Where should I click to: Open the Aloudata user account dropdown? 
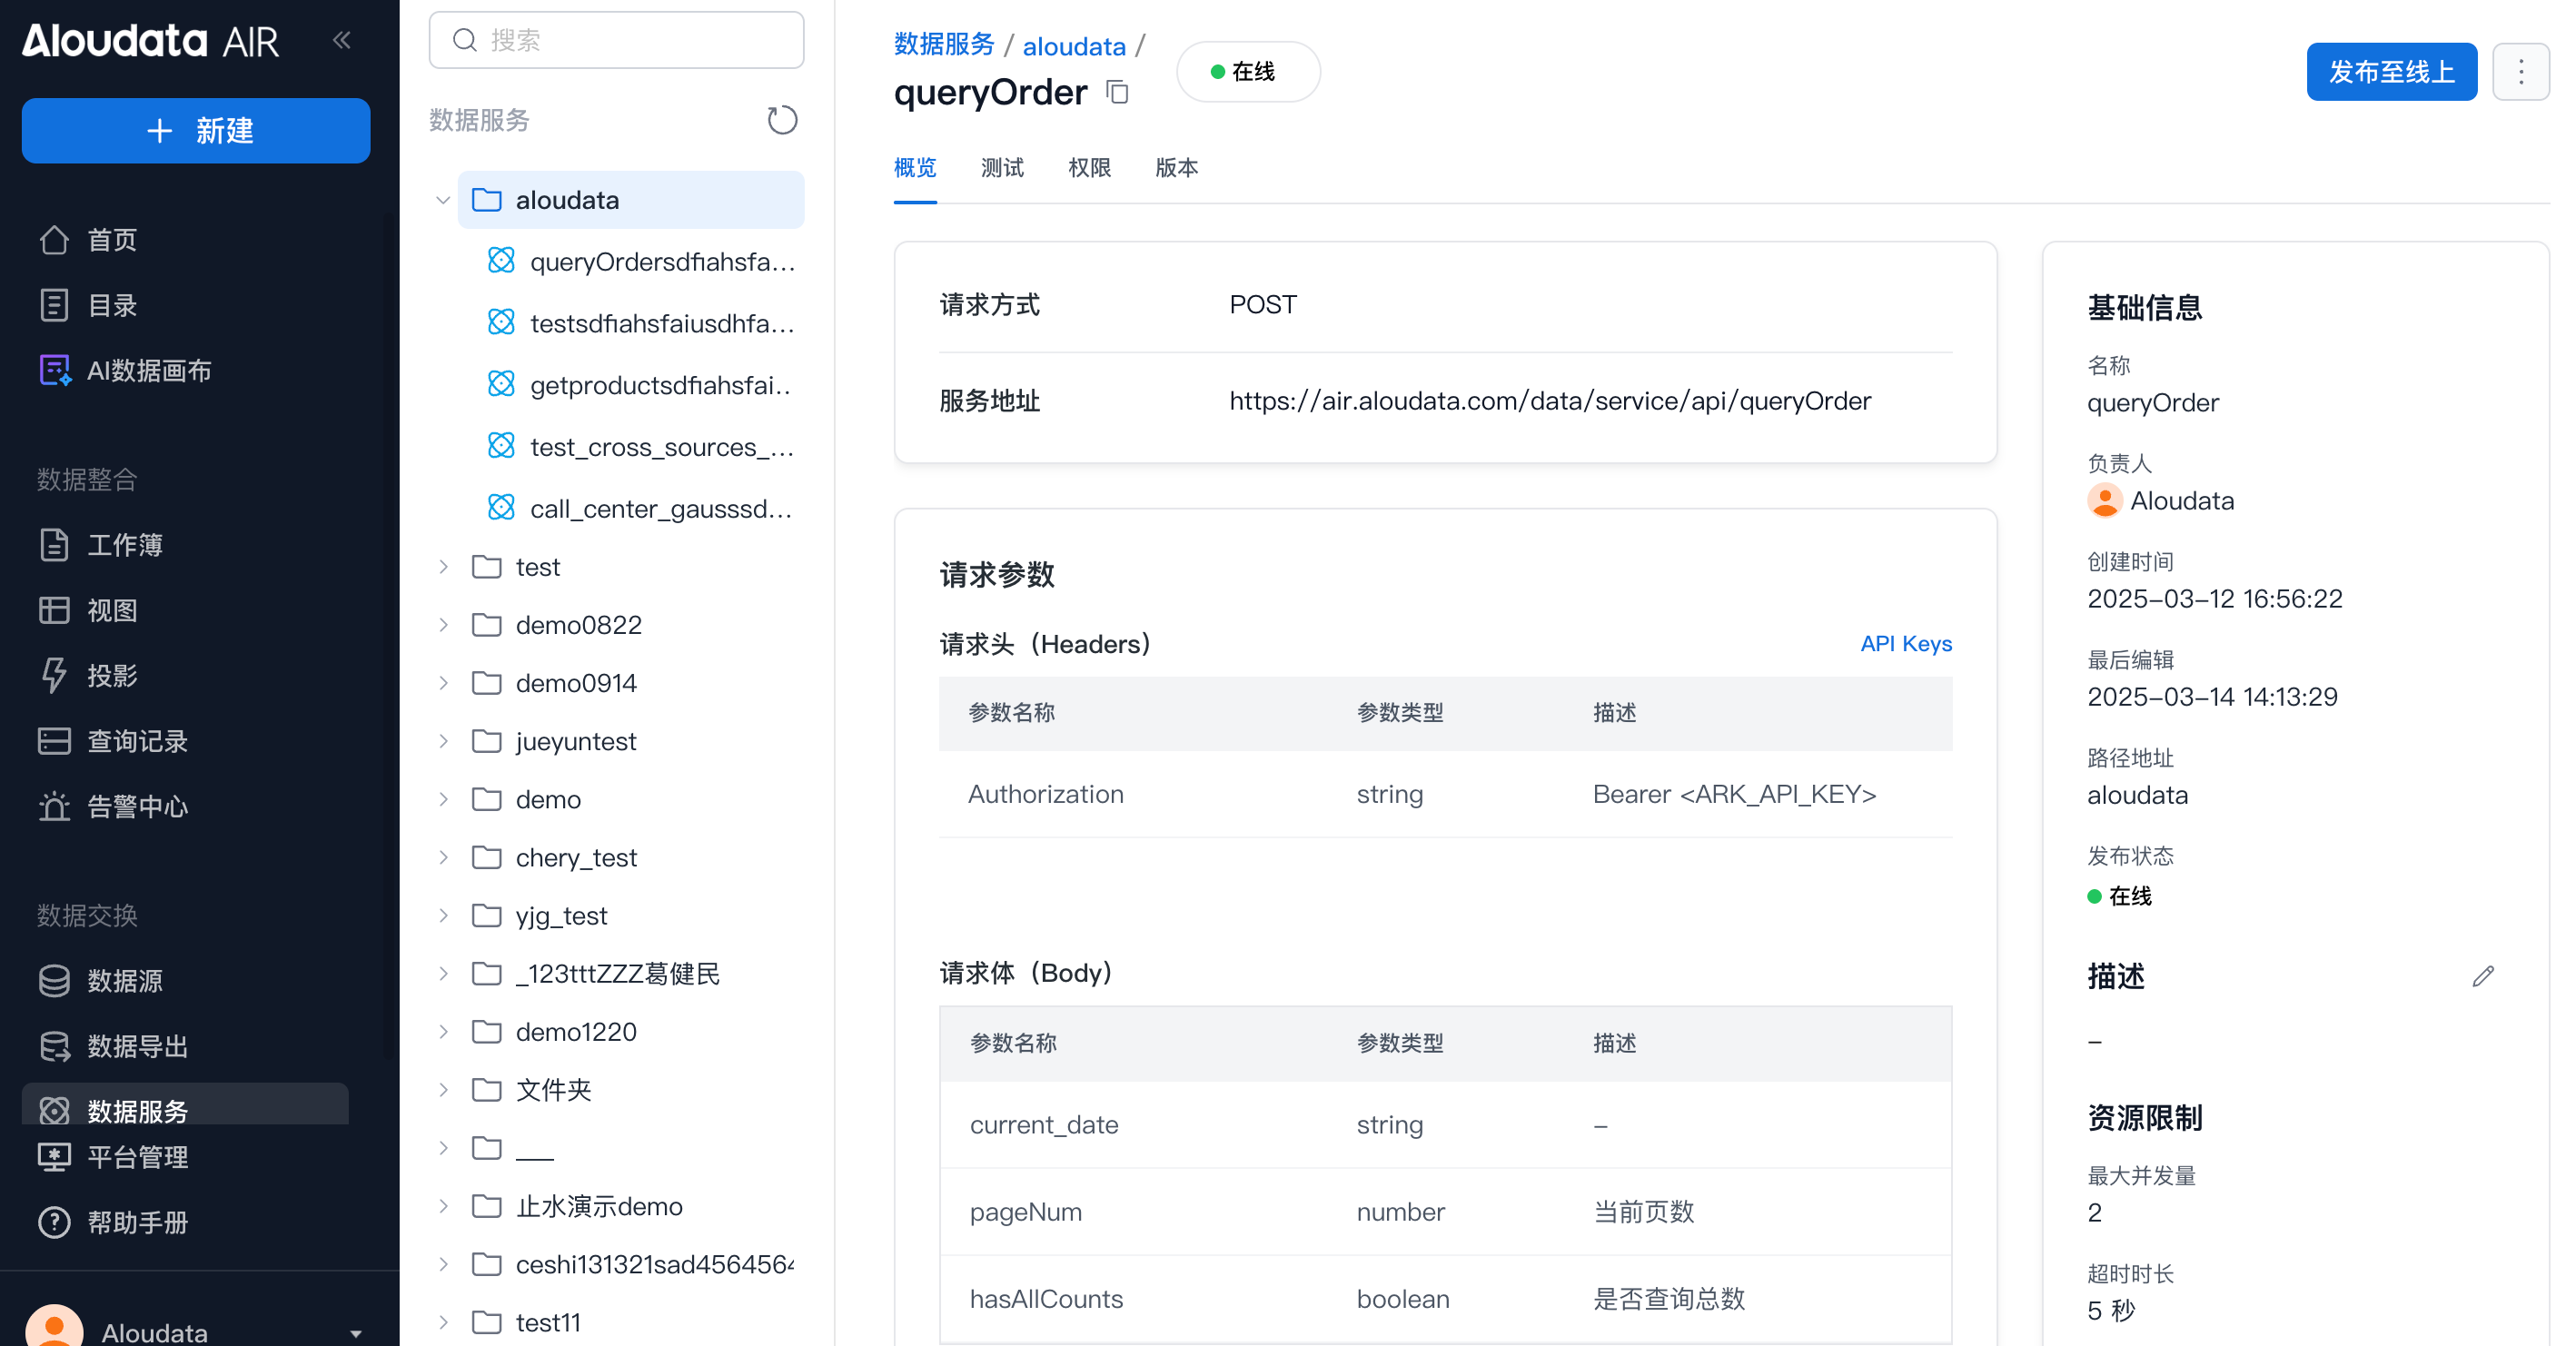355,1332
